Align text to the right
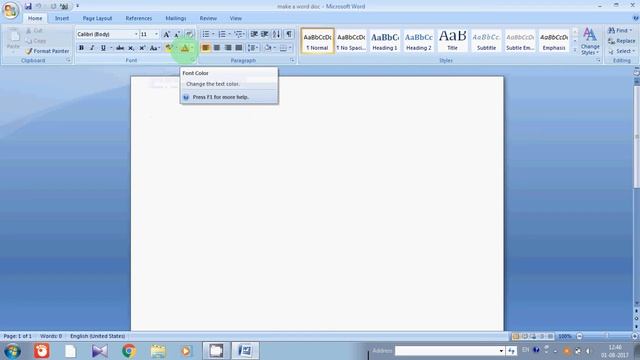 [x=228, y=48]
